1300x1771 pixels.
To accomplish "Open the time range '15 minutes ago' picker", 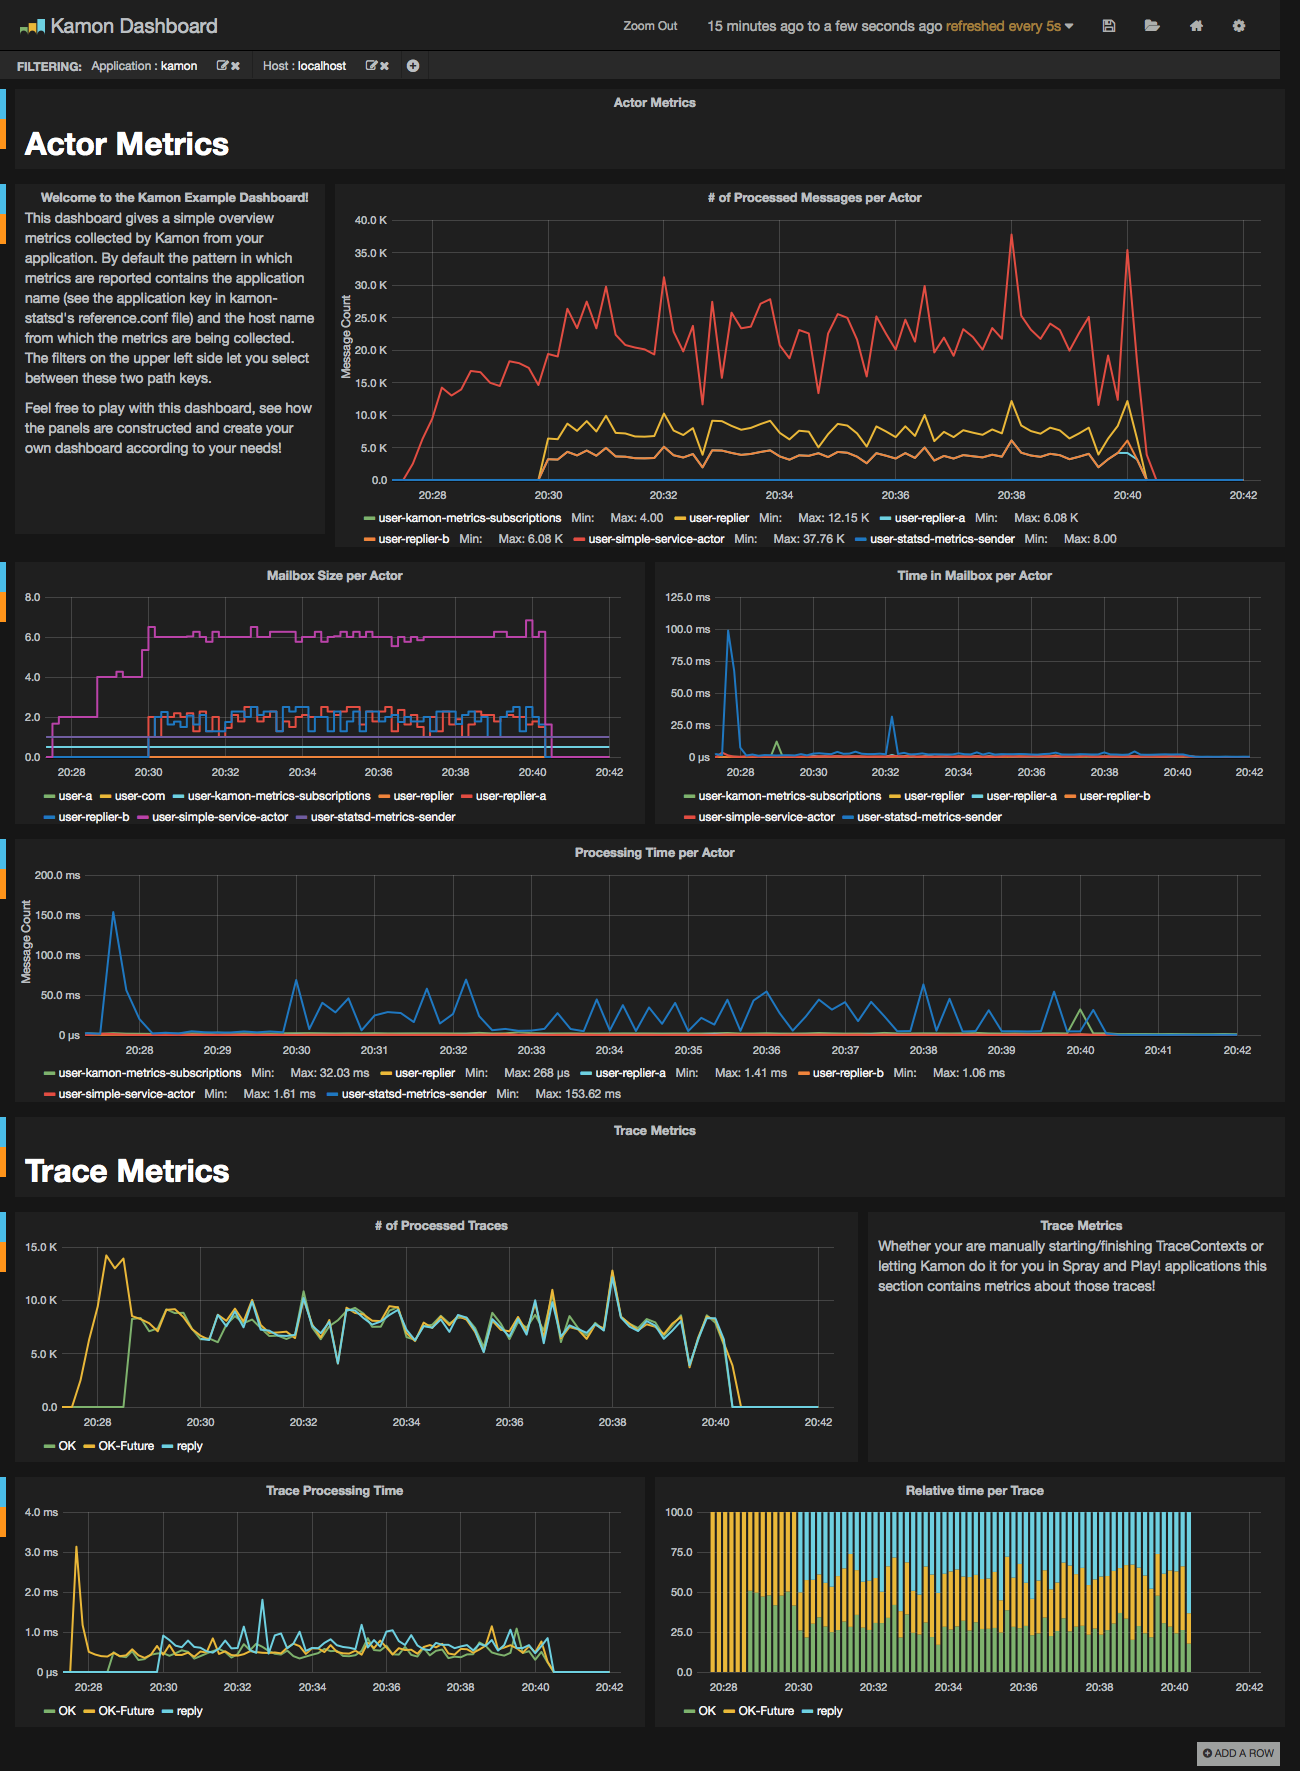I will click(x=824, y=26).
